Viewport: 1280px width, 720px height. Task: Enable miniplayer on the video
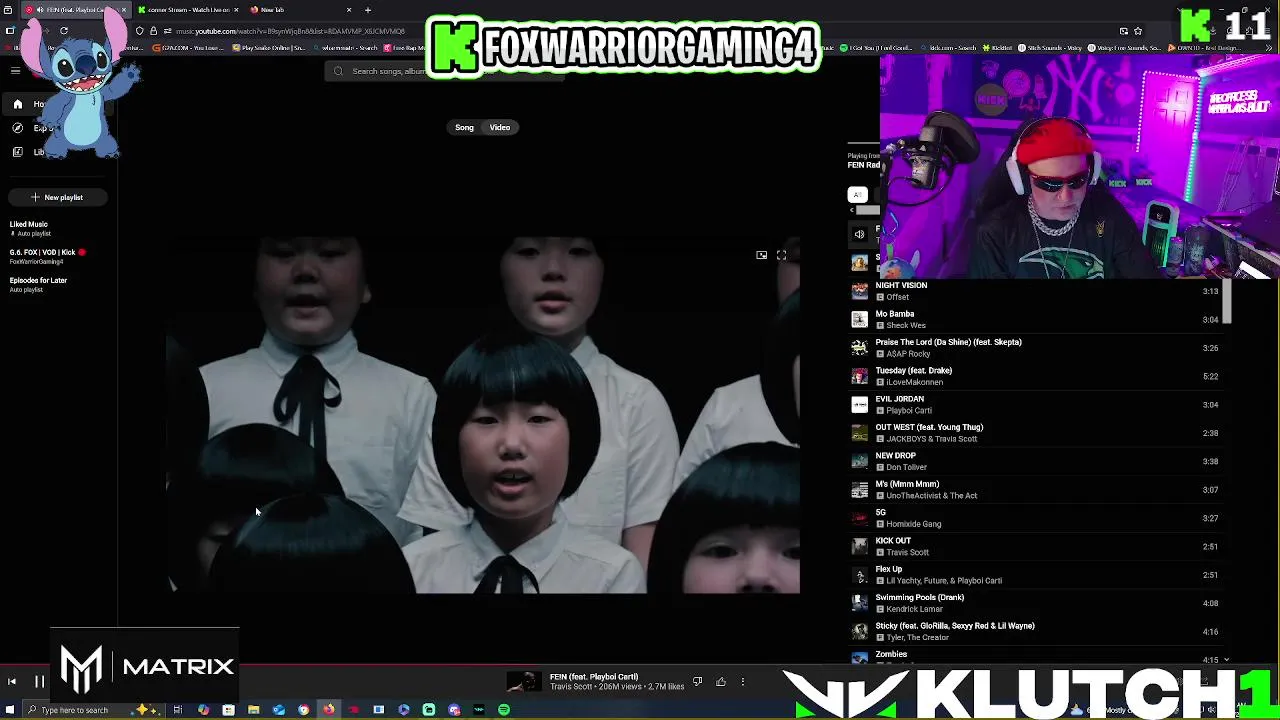click(x=761, y=255)
